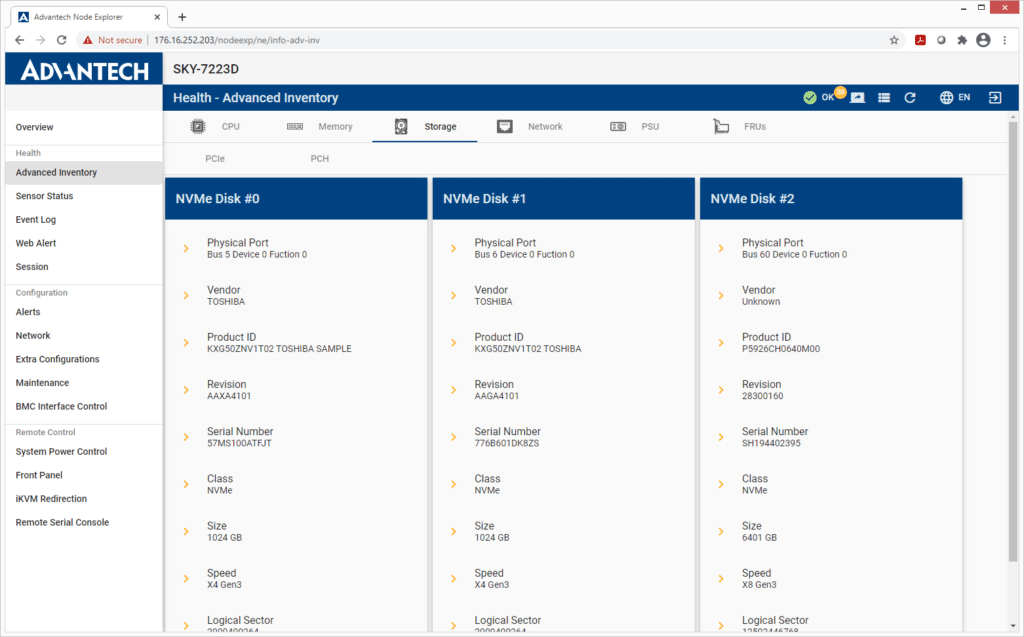1024x637 pixels.
Task: Expand Revision row of NVMe Disk #1
Action: pos(453,390)
